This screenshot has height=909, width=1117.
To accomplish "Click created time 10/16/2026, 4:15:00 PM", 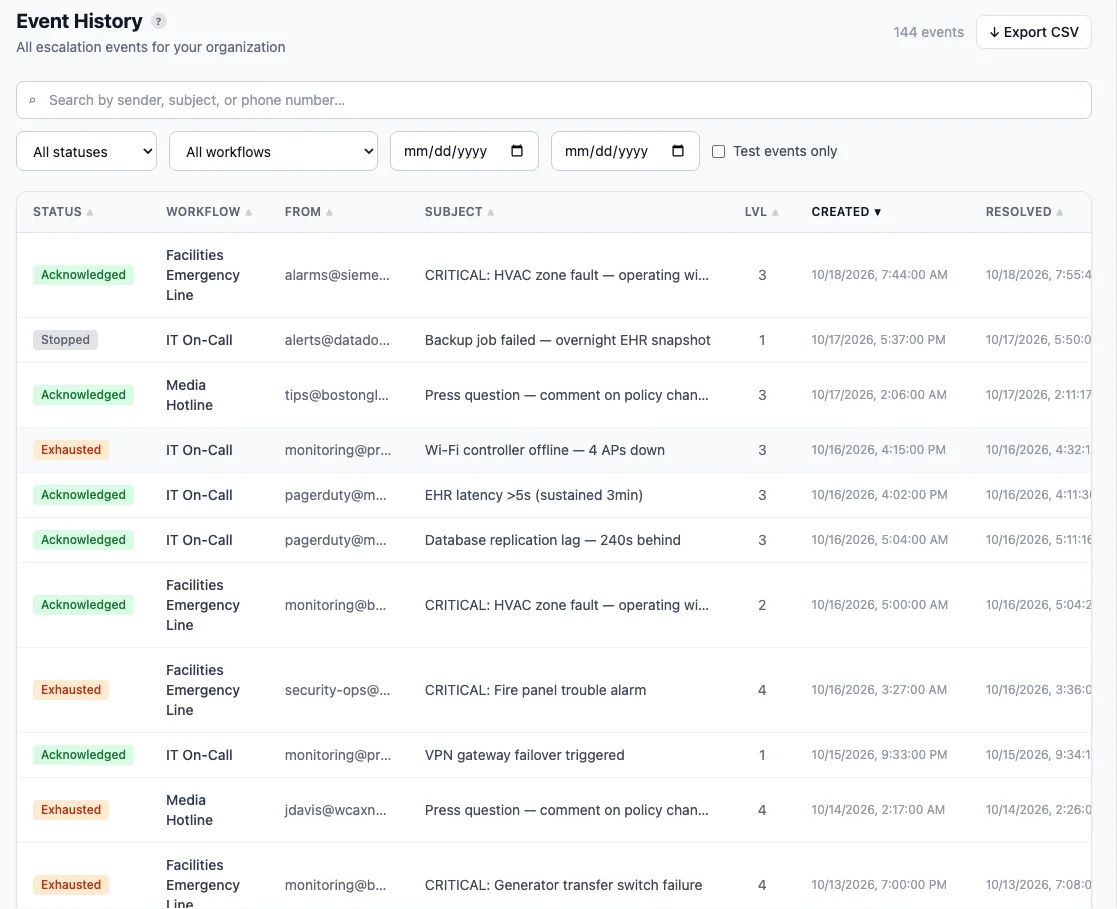I will [878, 450].
